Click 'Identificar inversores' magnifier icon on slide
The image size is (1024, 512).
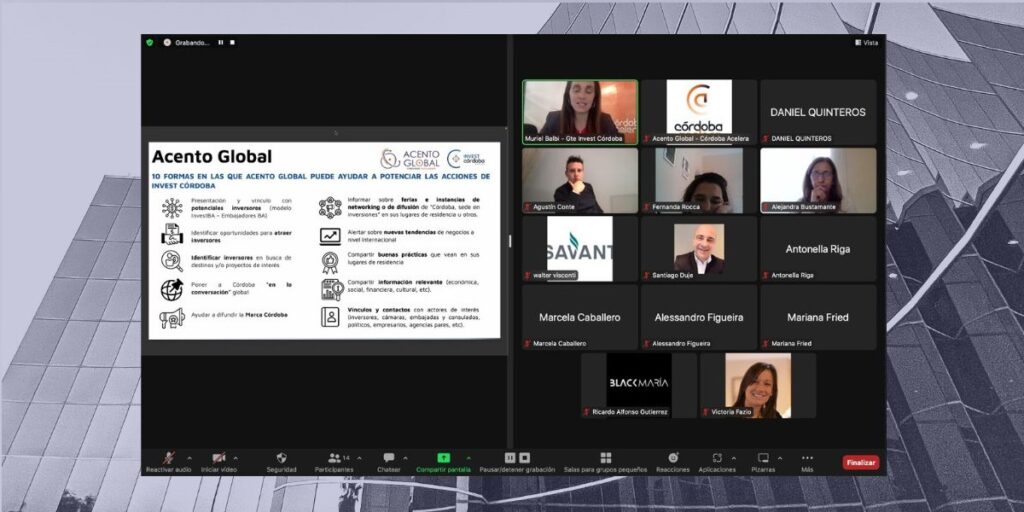coord(172,261)
